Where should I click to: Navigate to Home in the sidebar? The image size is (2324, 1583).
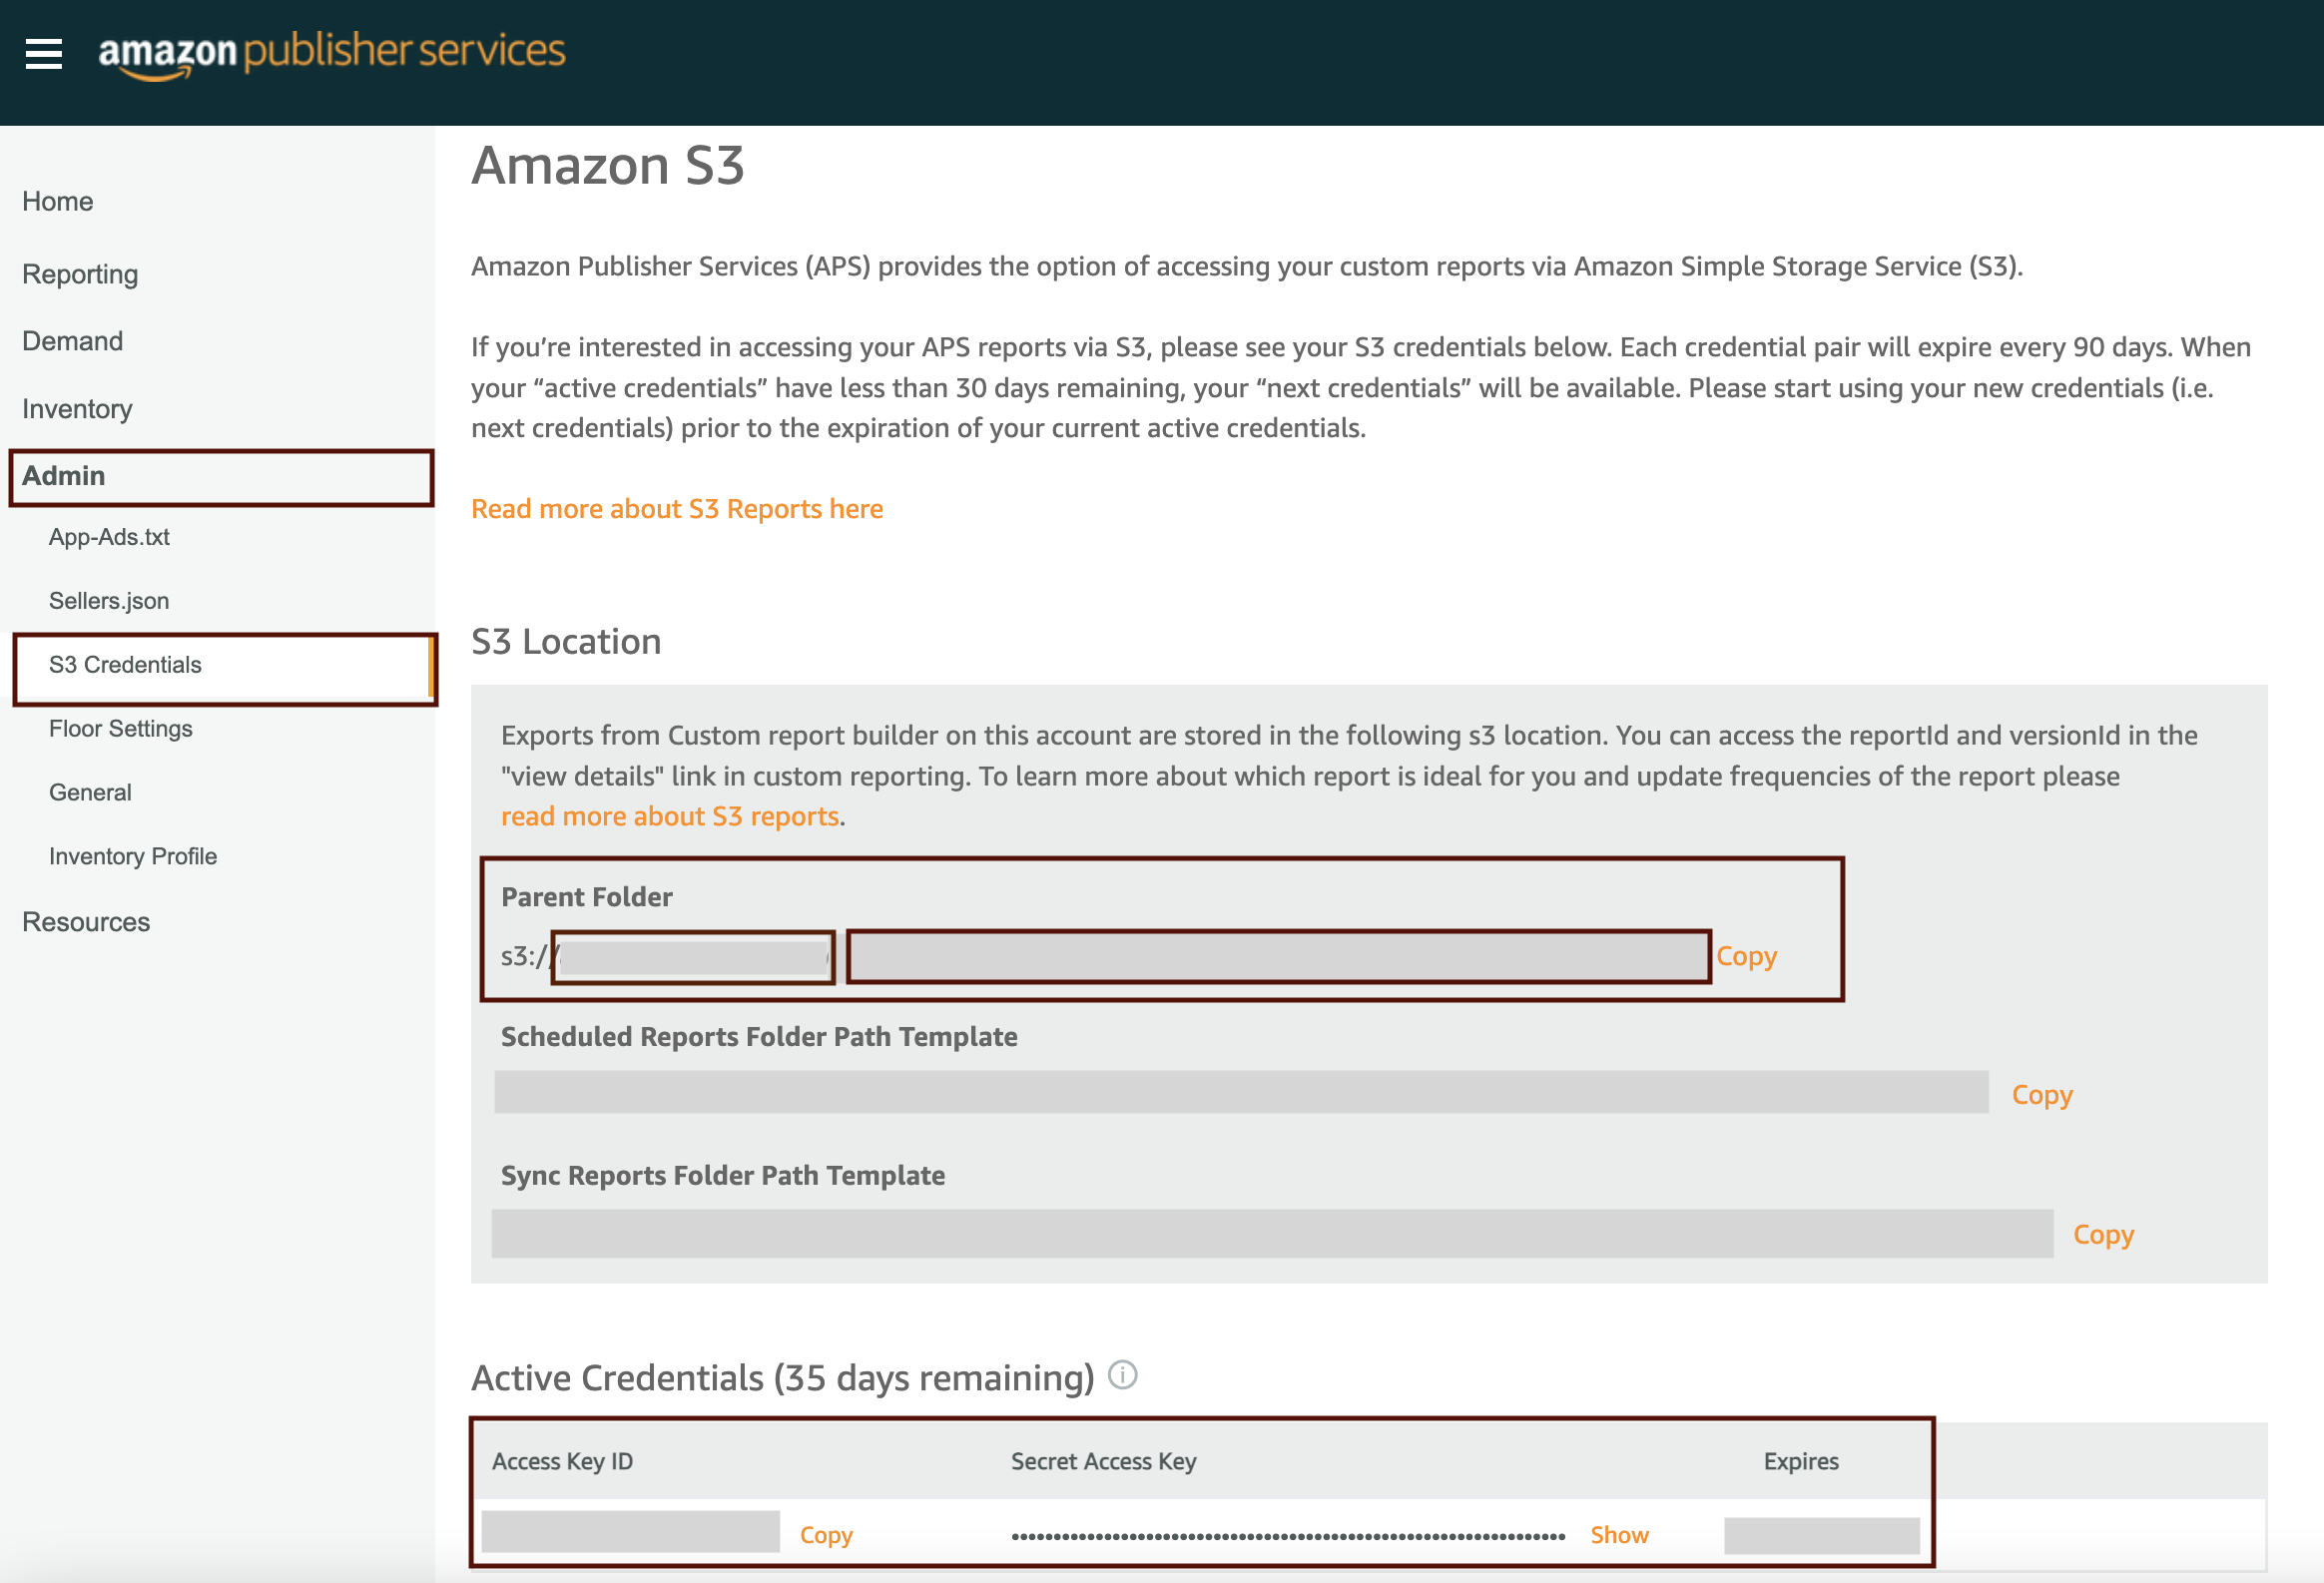[x=57, y=200]
